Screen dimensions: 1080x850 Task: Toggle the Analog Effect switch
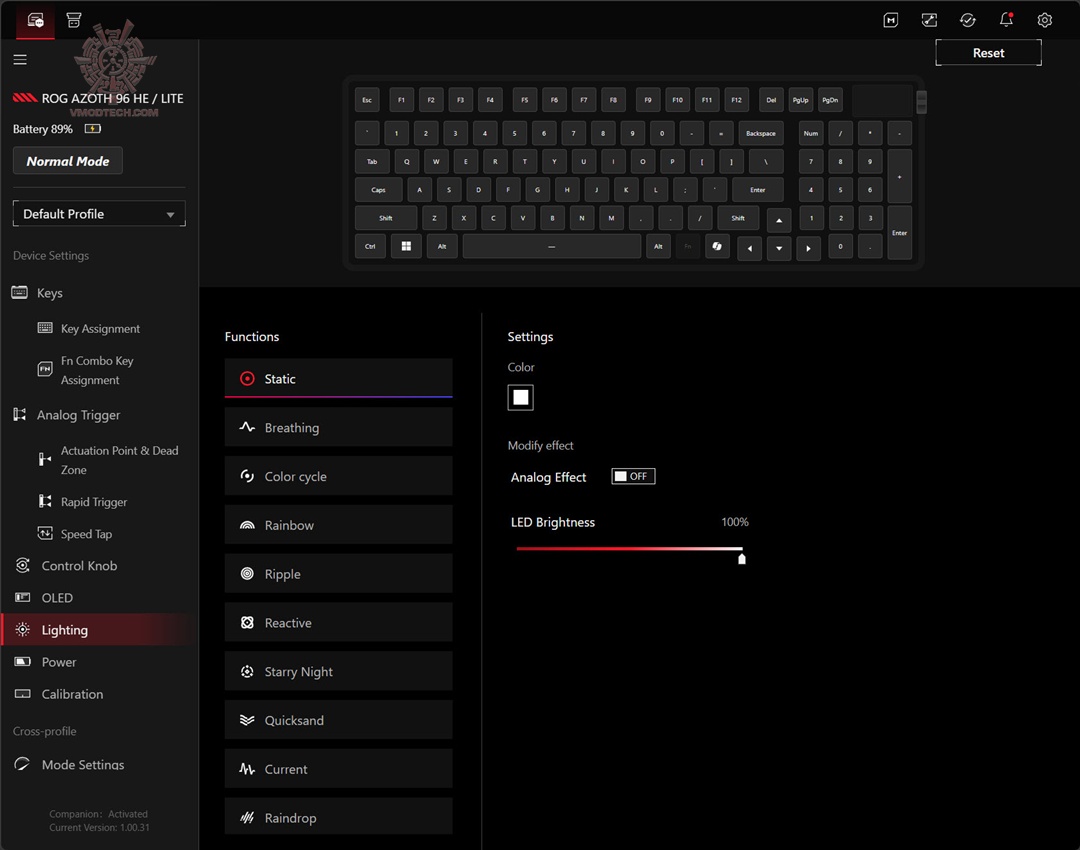[633, 476]
